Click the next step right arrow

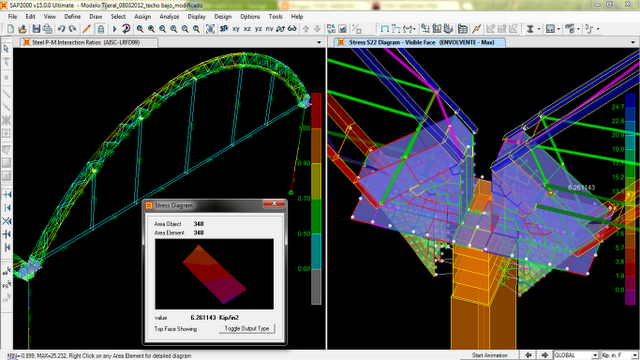(x=545, y=355)
